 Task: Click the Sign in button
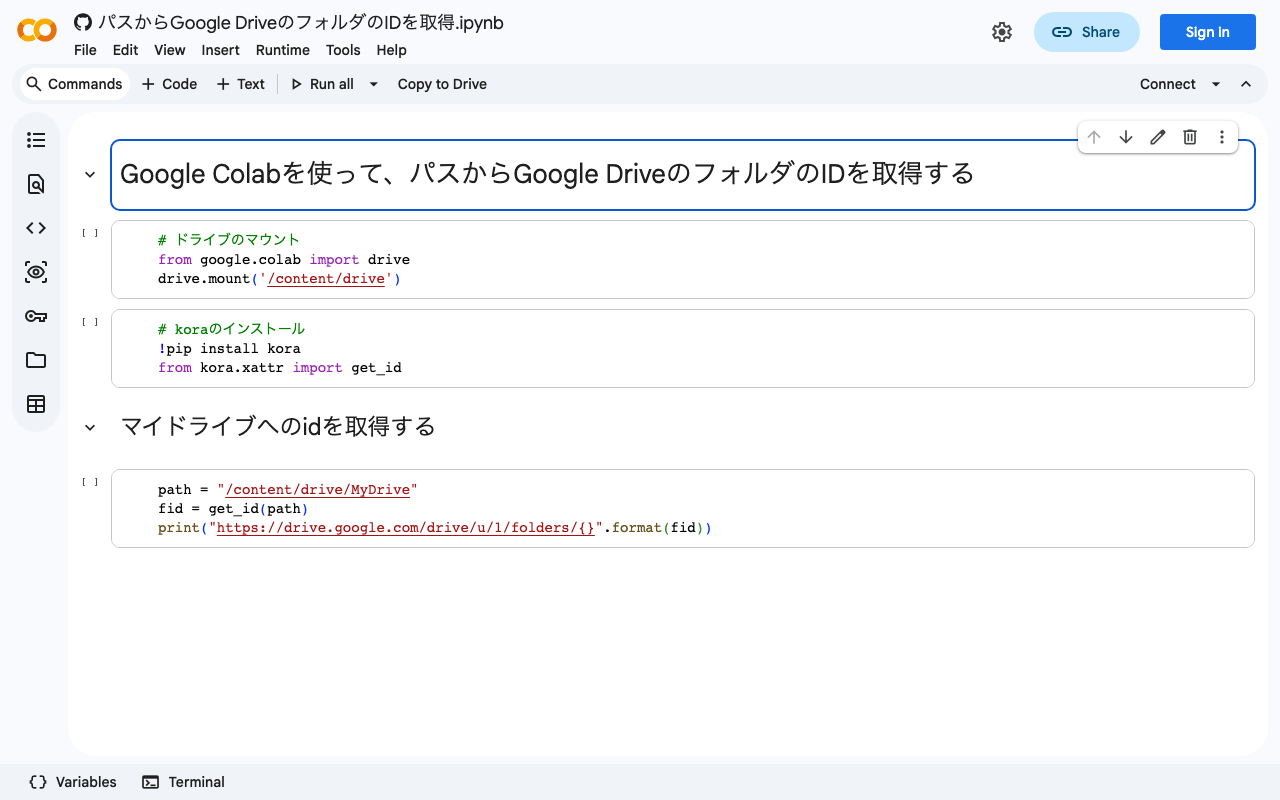(1207, 32)
